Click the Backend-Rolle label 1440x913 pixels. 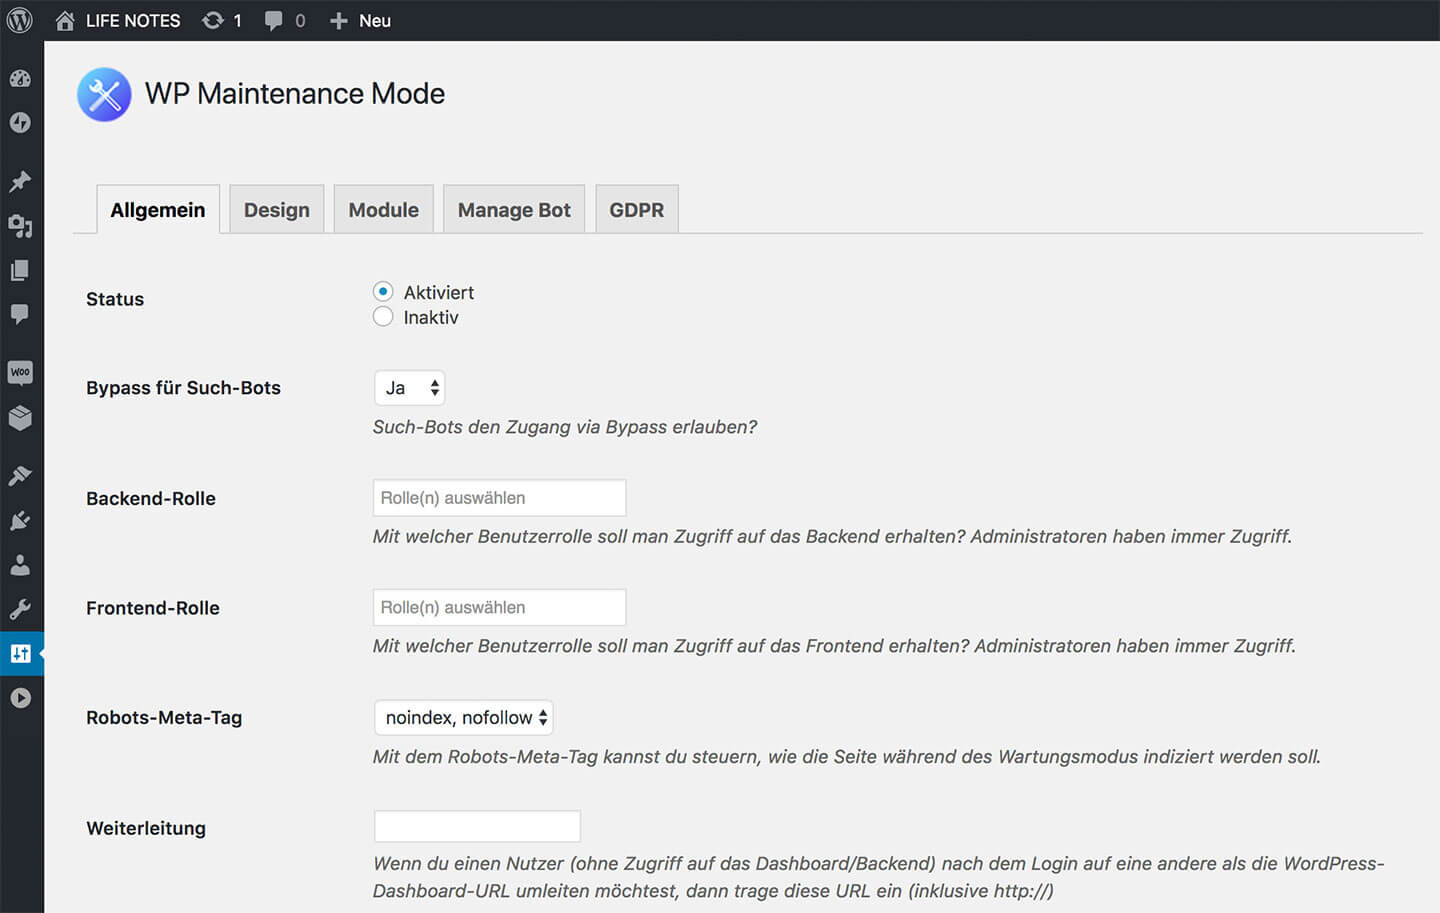151,498
